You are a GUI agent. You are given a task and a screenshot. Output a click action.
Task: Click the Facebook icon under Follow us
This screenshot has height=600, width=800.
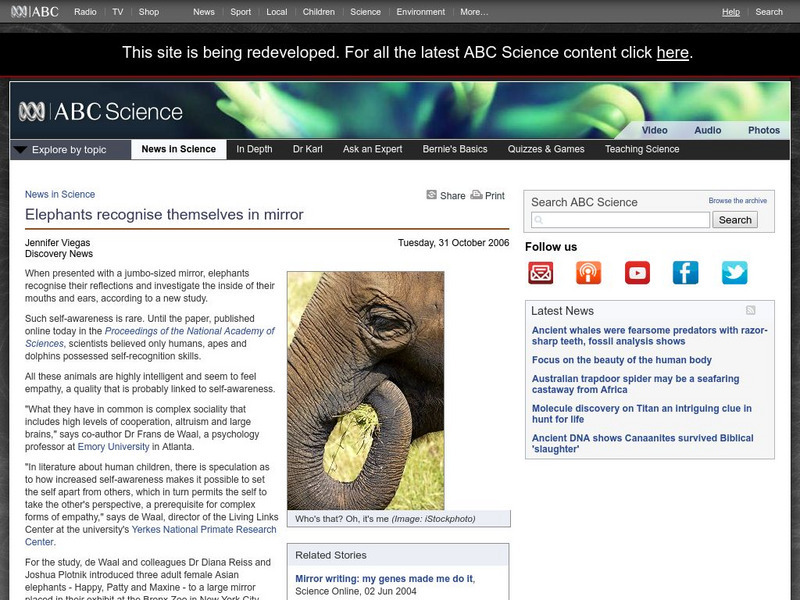pos(686,271)
